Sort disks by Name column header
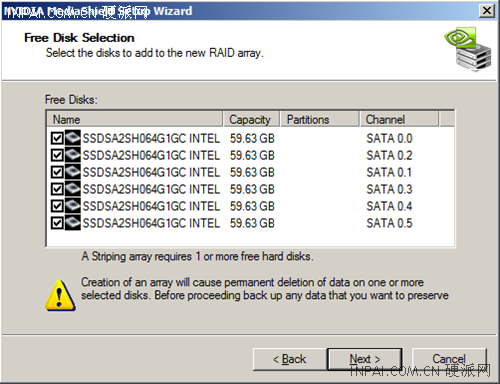500x384 pixels. click(x=135, y=119)
